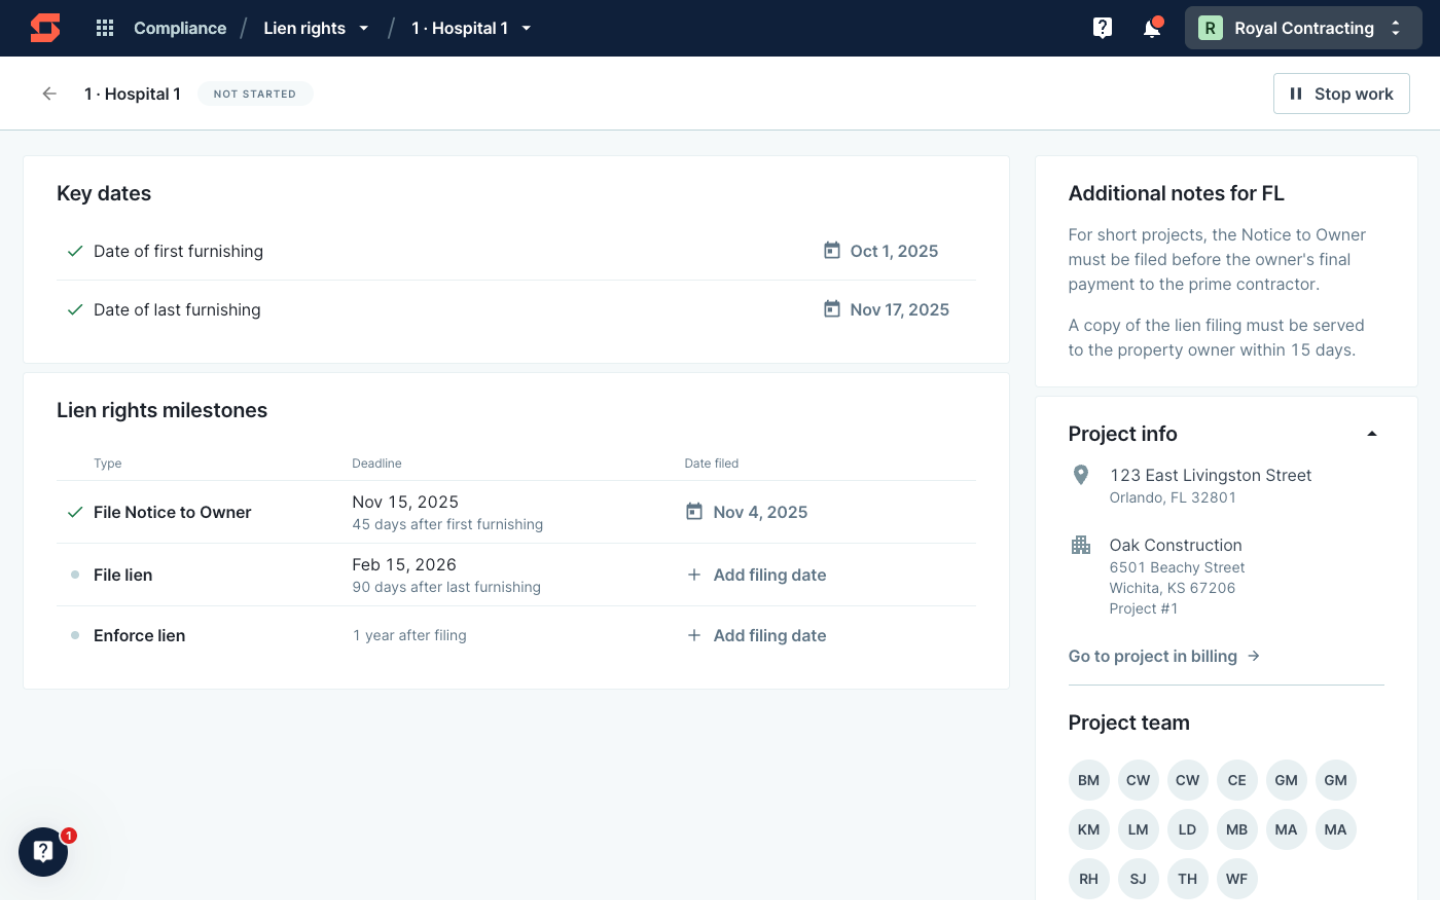The height and width of the screenshot is (900, 1440).
Task: Click the building icon beside Oak Construction
Action: pos(1080,545)
